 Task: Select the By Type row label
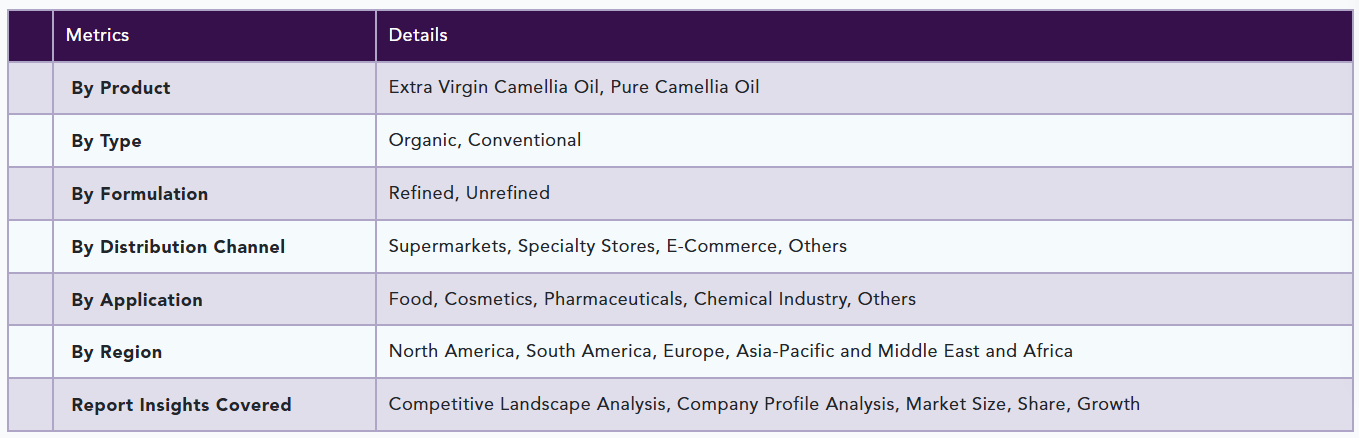106,141
